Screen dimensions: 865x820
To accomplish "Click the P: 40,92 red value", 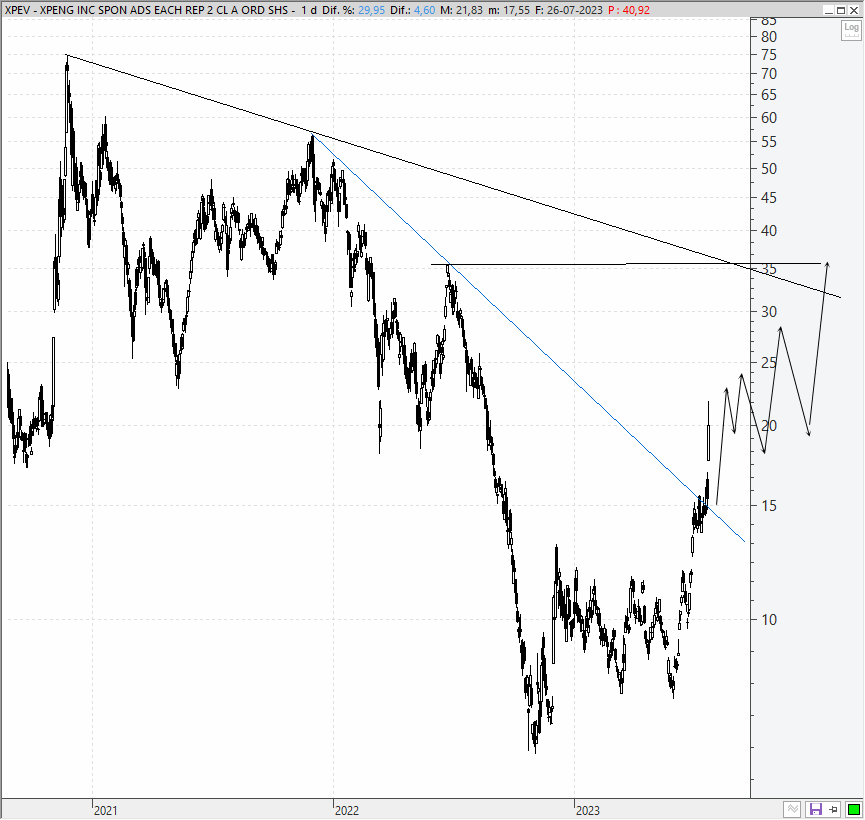I will (x=629, y=10).
